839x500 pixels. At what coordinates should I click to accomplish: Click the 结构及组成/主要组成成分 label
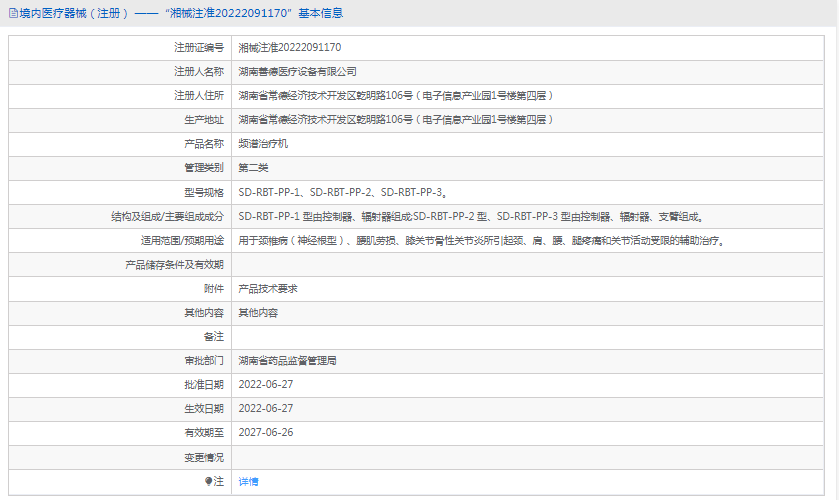[x=167, y=217]
